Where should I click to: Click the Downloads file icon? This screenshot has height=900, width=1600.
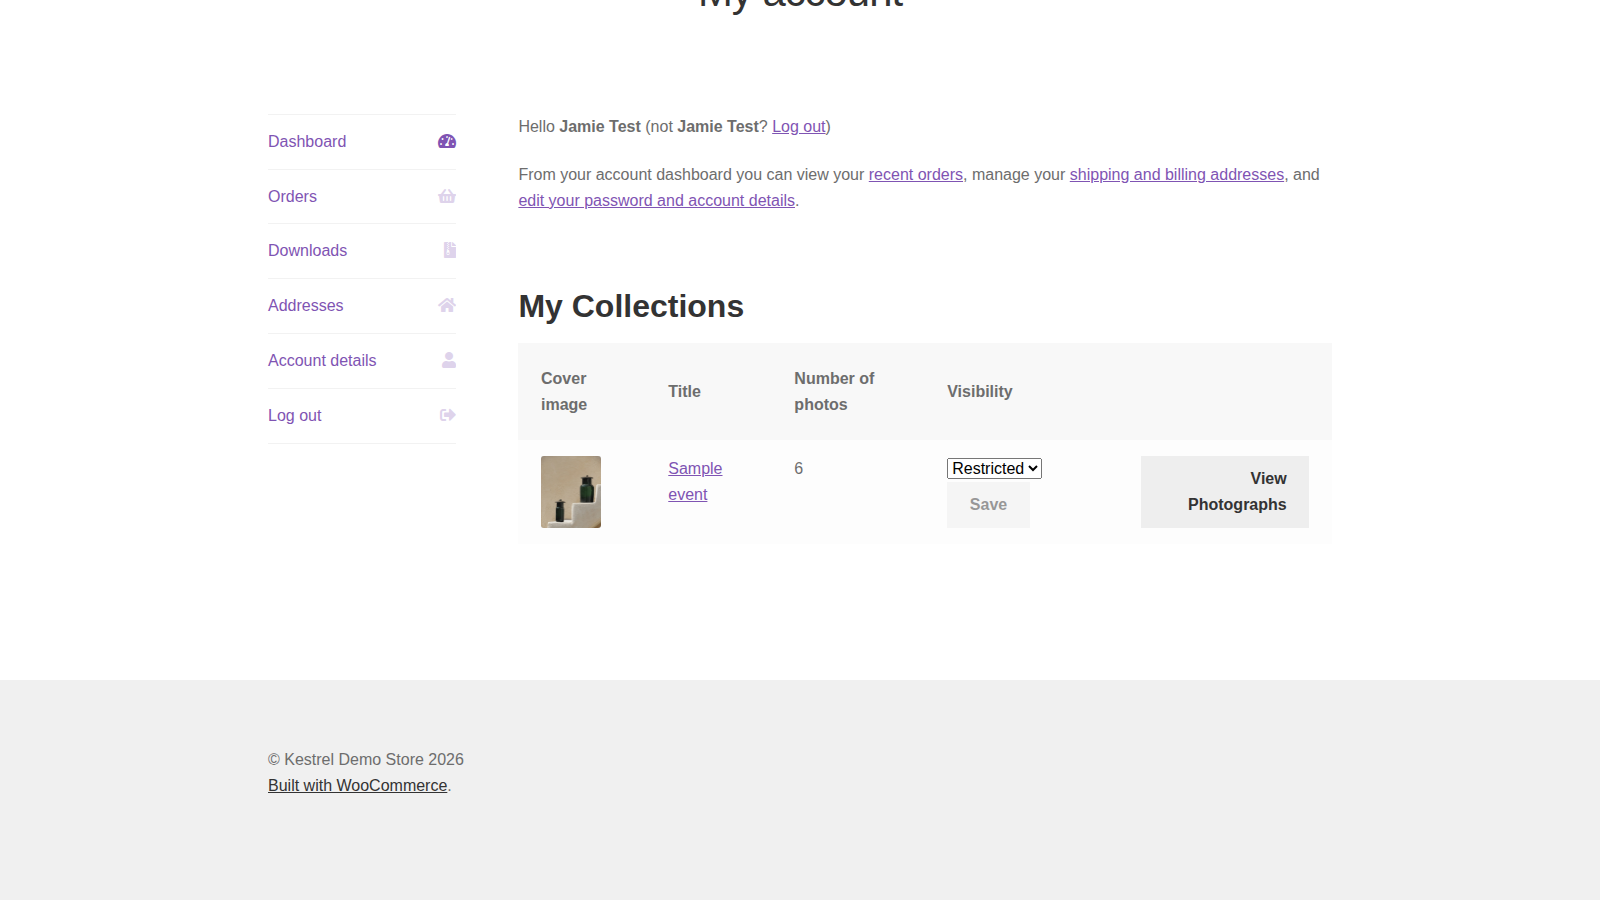[450, 251]
